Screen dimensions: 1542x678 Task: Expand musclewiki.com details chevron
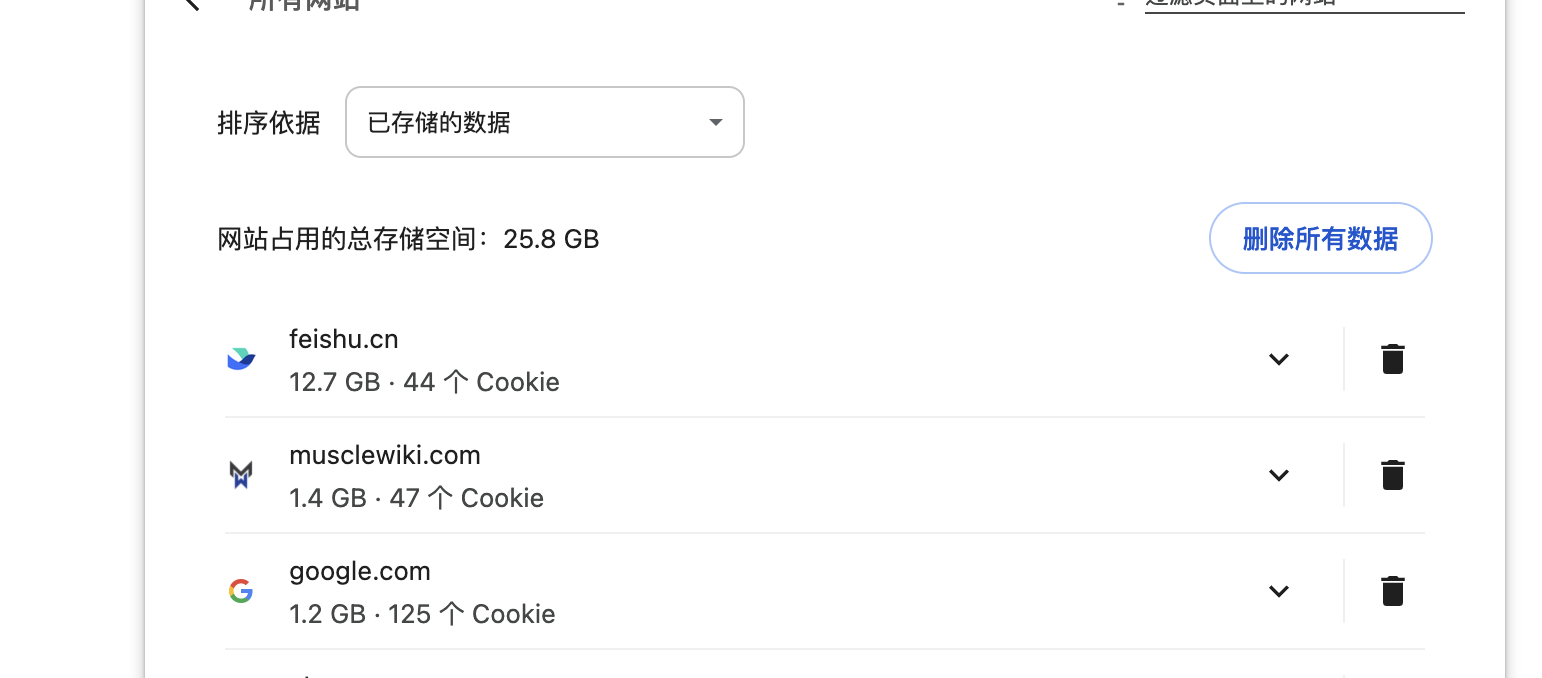tap(1278, 475)
